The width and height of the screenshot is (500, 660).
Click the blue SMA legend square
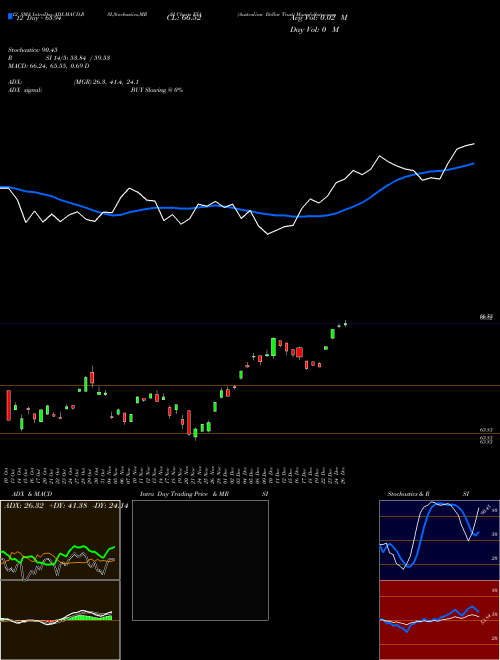(10, 17)
